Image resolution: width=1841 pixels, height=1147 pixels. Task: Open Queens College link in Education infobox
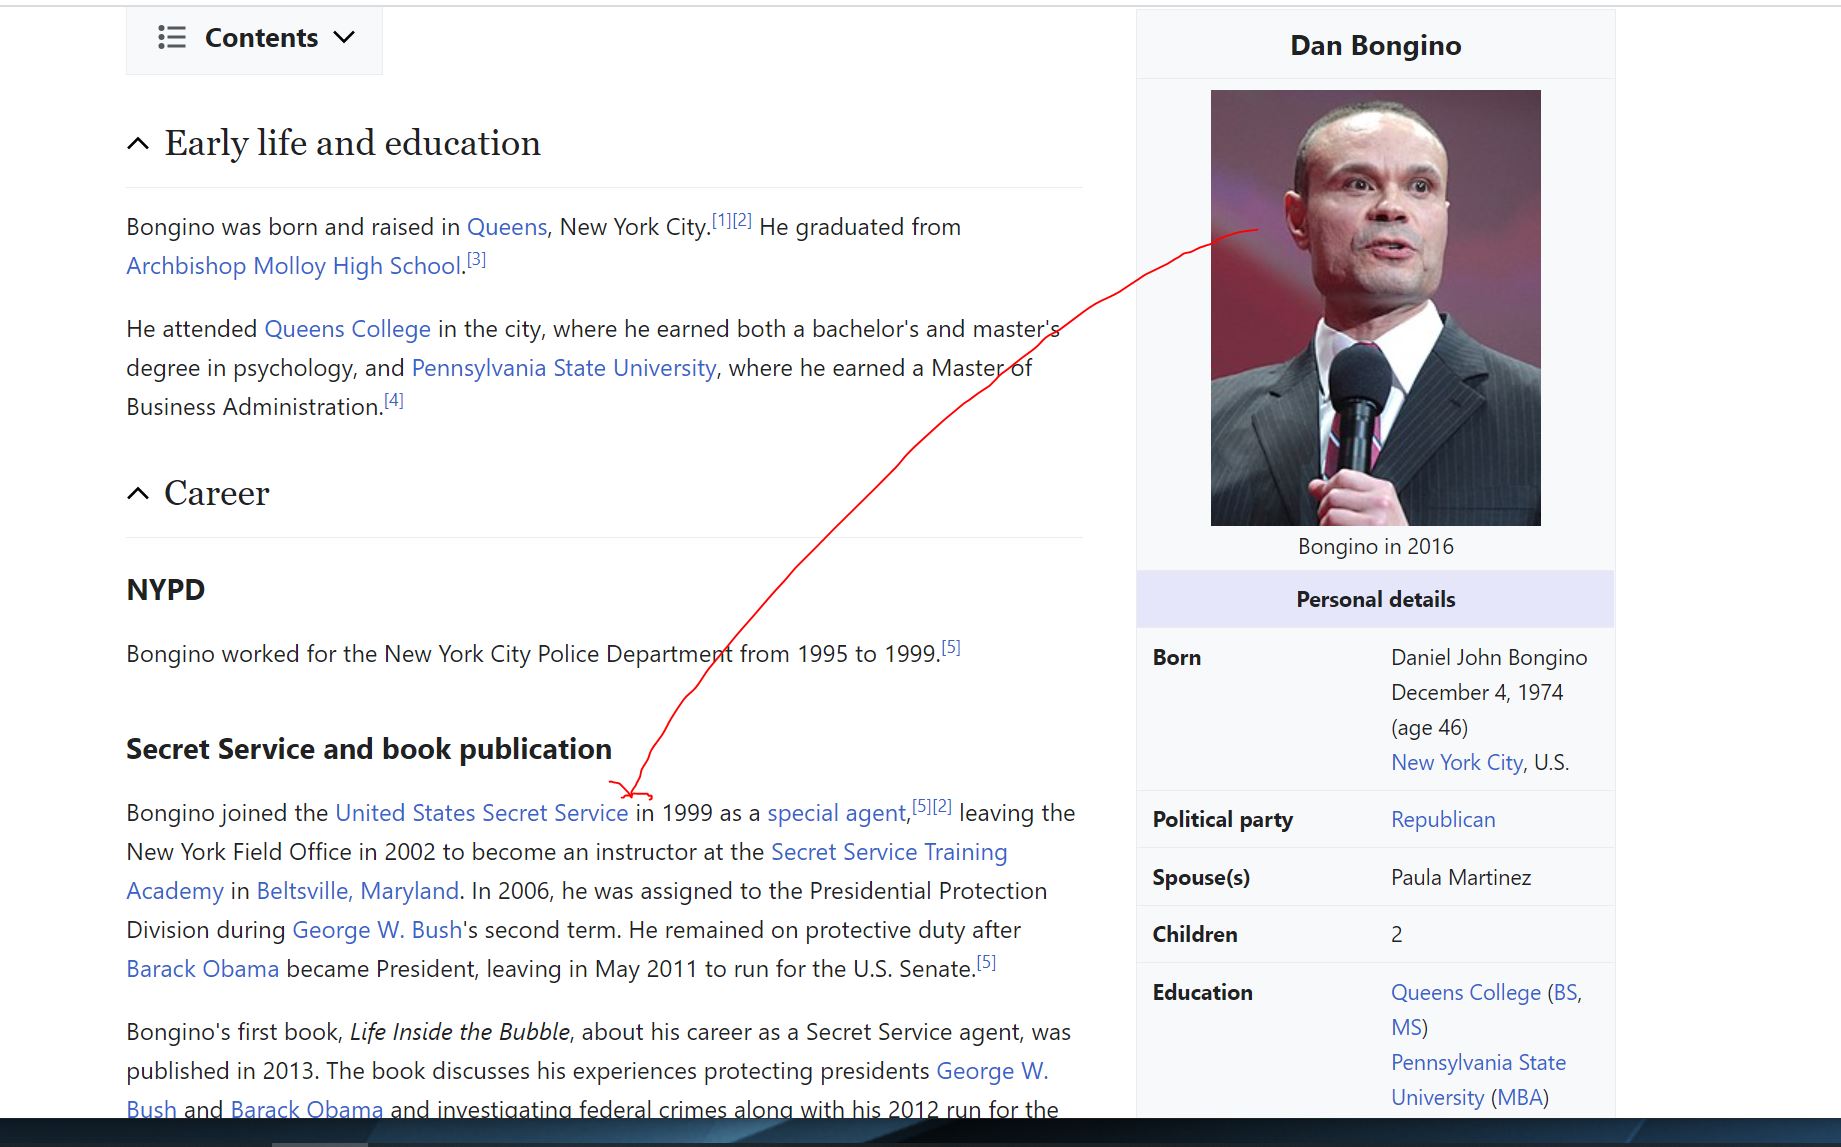point(1465,993)
